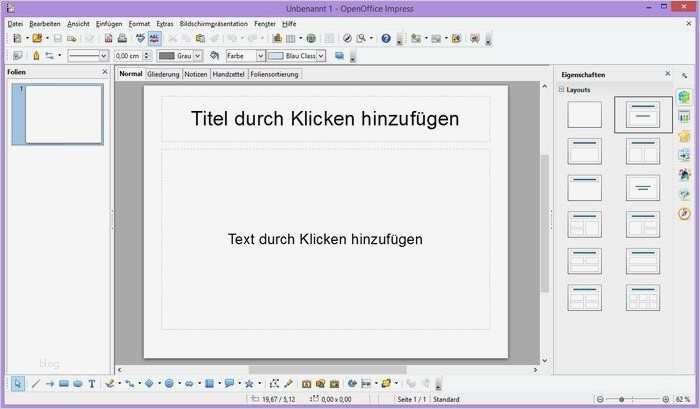Choose the symbol shapes smiley tool
The image size is (700, 409).
(169, 384)
